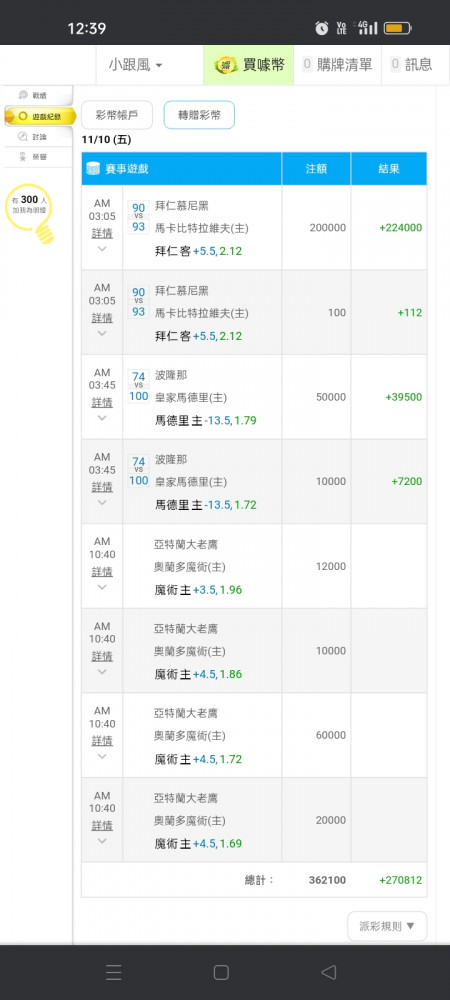
Task: Open the 買嘛幣 coin purchase button
Action: 249,64
